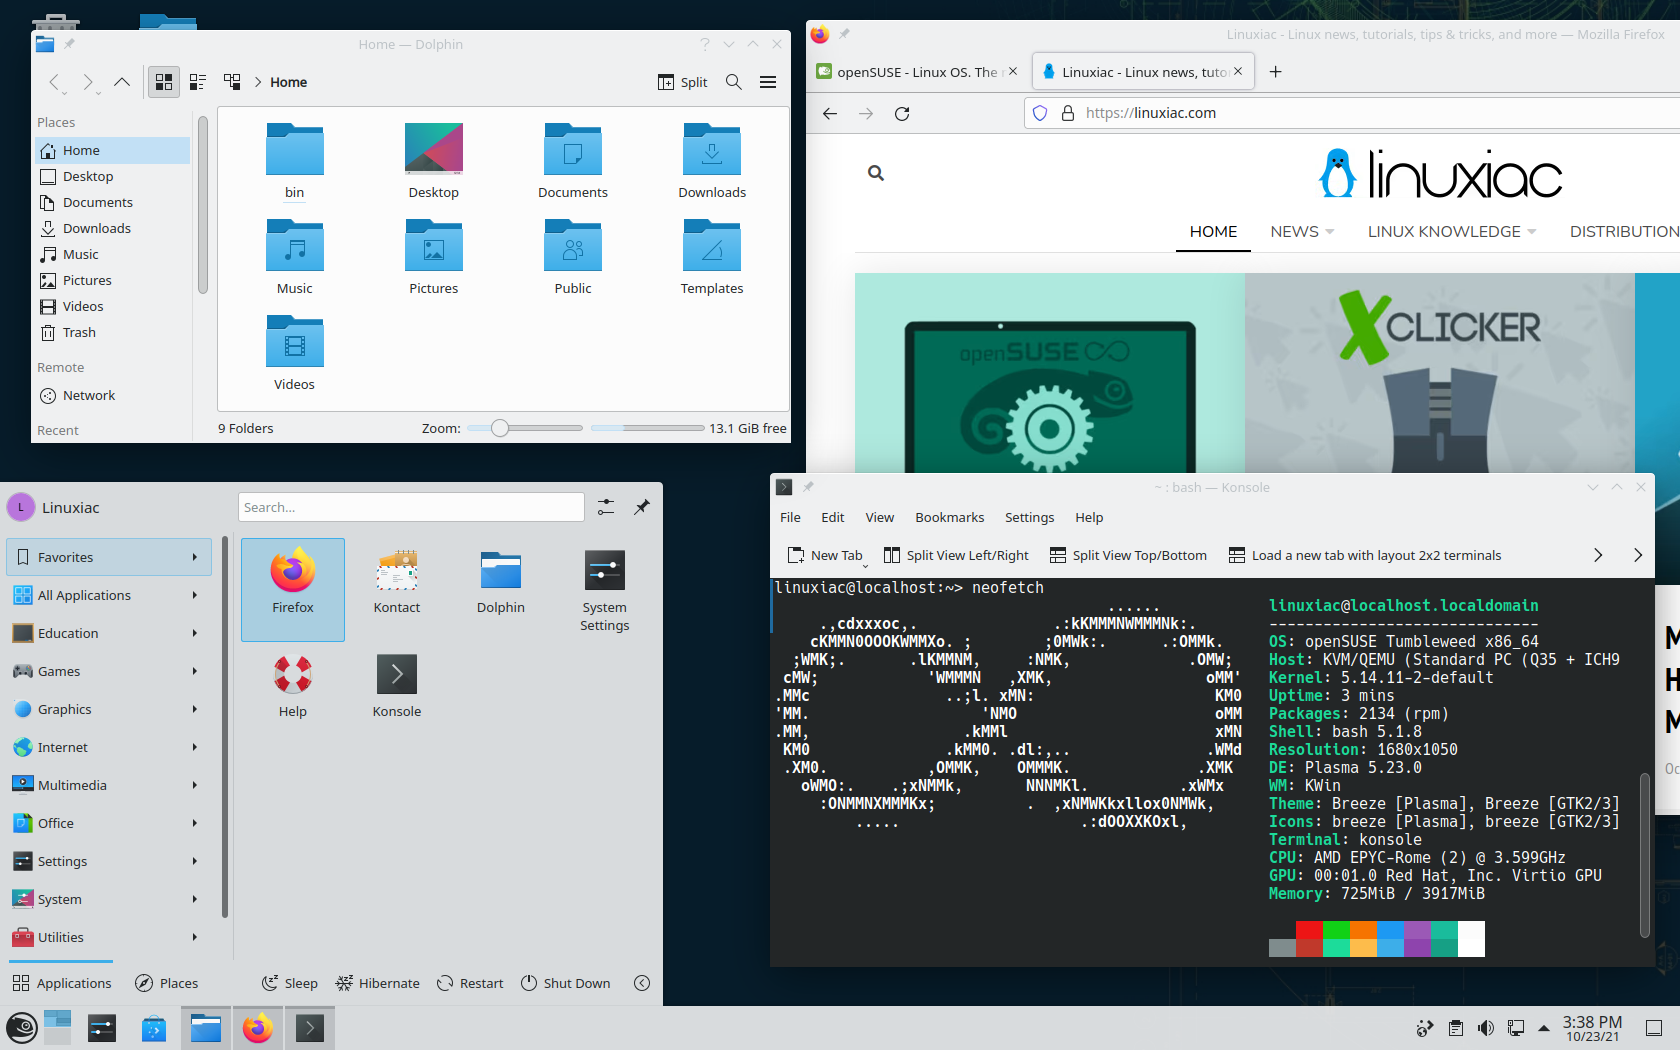
Task: Open Konsole's Bookmarks menu
Action: (x=950, y=517)
